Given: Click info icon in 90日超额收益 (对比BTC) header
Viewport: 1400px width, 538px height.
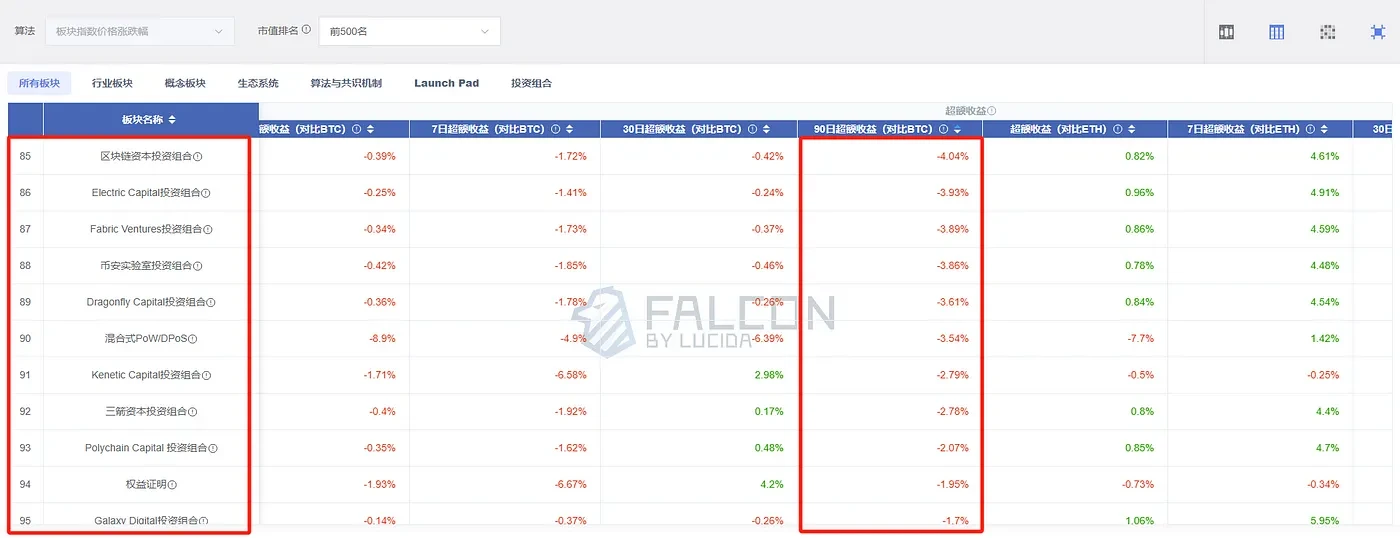Looking at the screenshot, I should (x=943, y=129).
